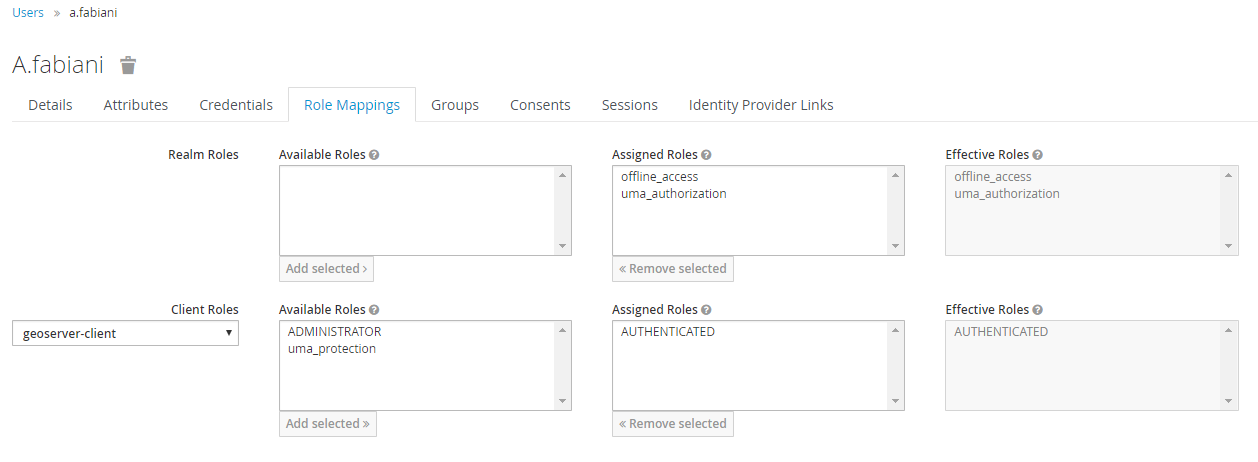Screen dimensions: 1258x462
Task: Click help icon next to Client Effective Roles
Action: [1037, 310]
